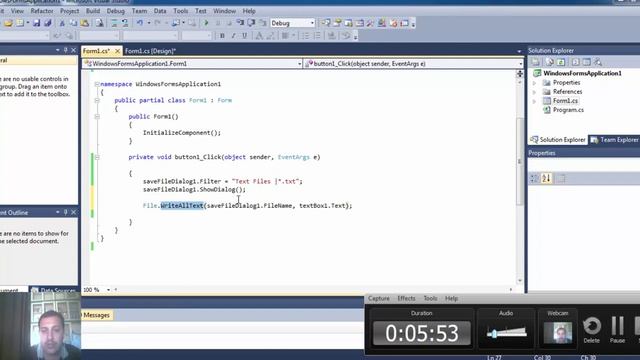Click the Open File toolbar icon

[x=8, y=23]
